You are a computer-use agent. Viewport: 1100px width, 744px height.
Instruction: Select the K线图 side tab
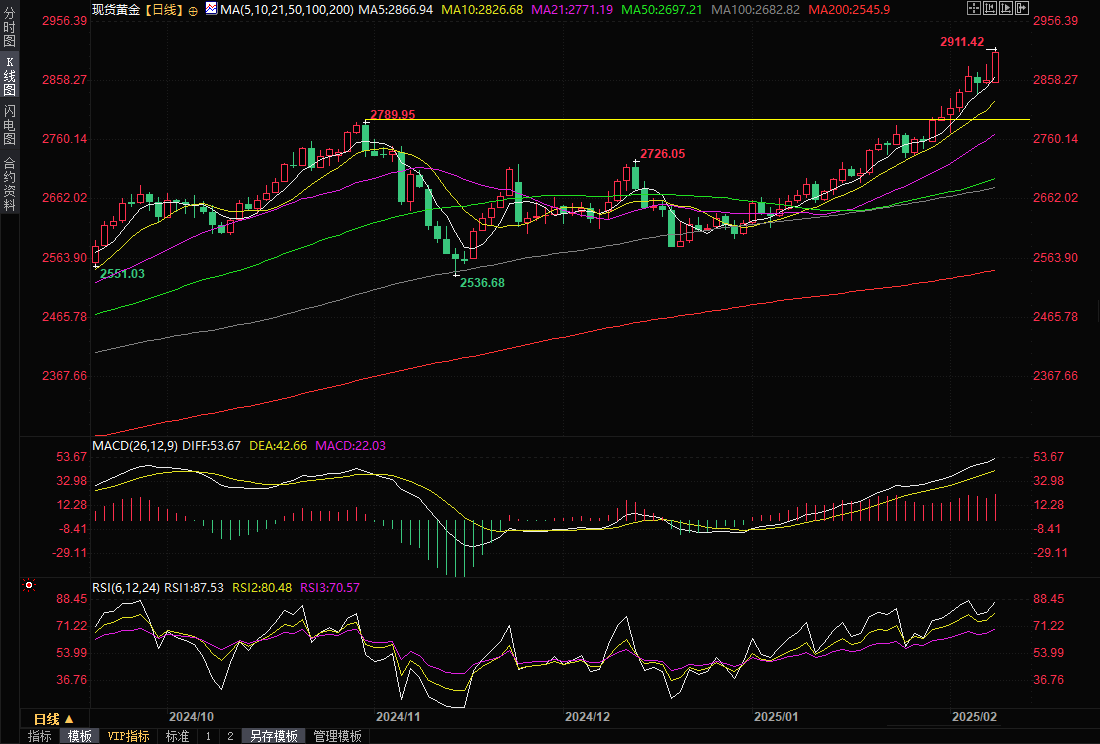[x=9, y=76]
